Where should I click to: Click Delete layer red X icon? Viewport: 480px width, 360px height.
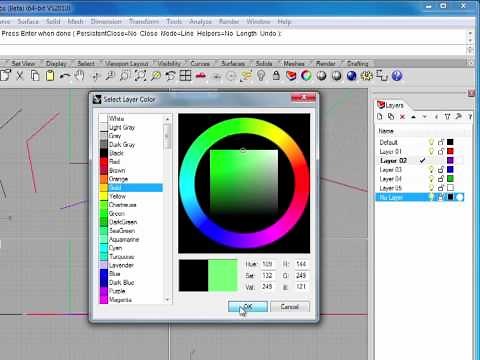coord(402,117)
